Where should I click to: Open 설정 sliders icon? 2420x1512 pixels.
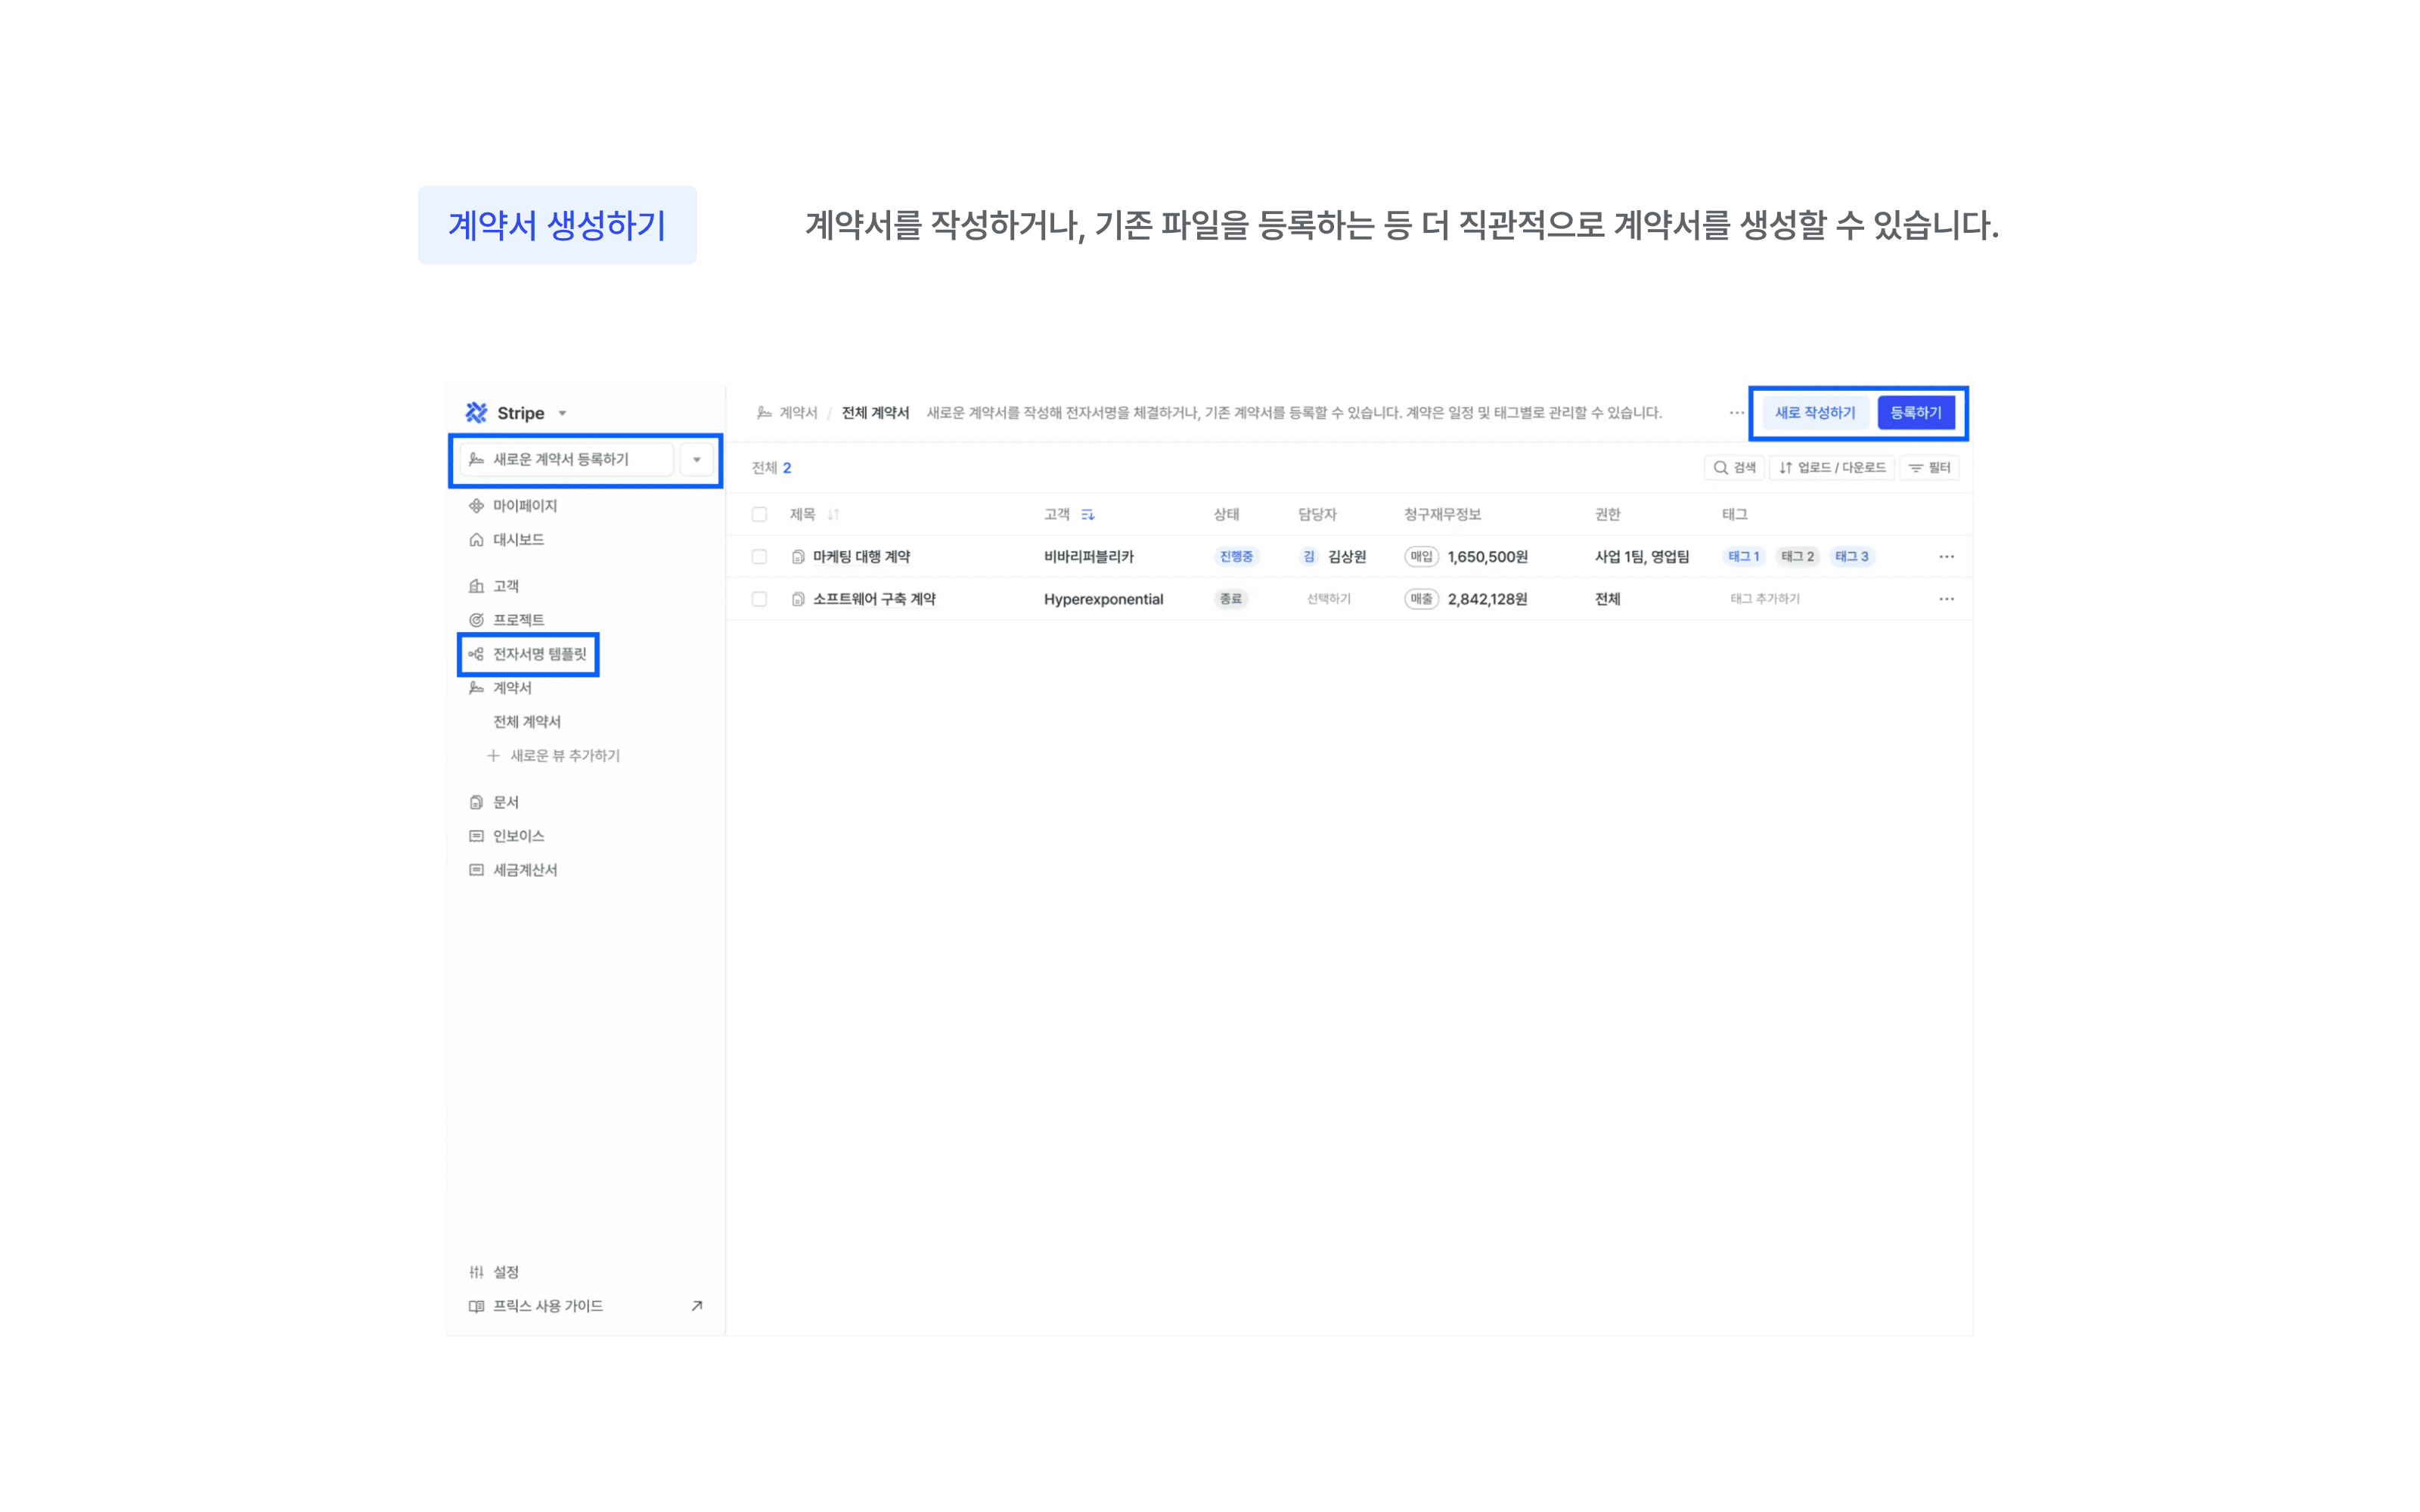[x=477, y=1272]
